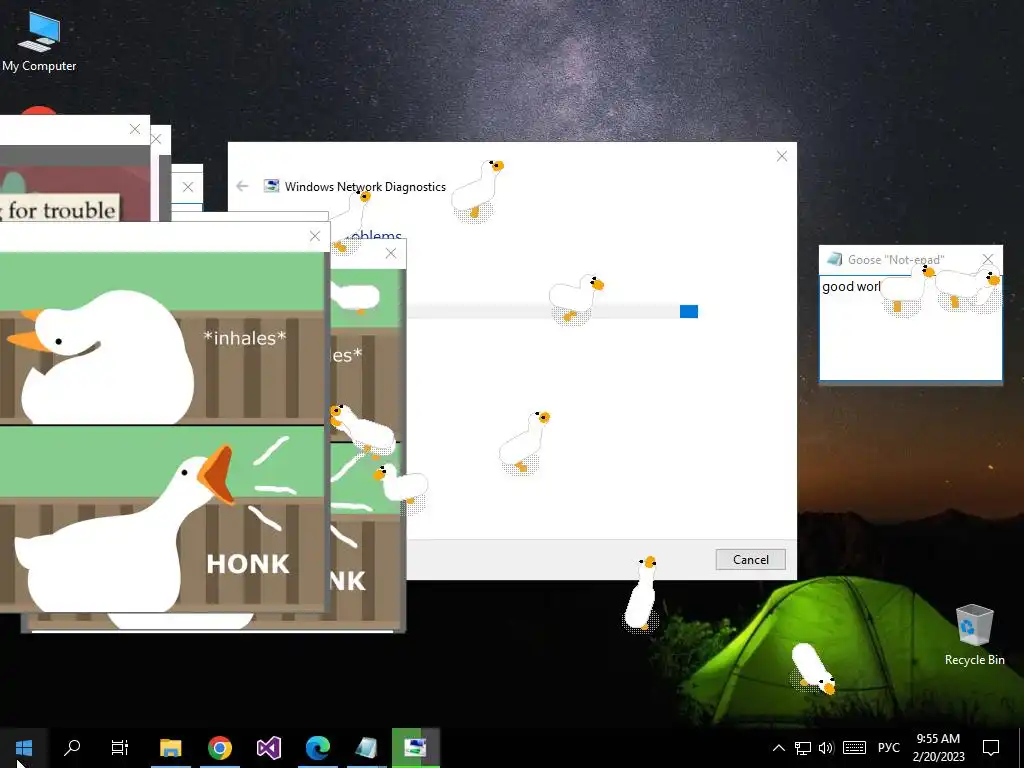Viewport: 1024px width, 768px height.
Task: Open the volume speaker tray icon
Action: point(826,748)
